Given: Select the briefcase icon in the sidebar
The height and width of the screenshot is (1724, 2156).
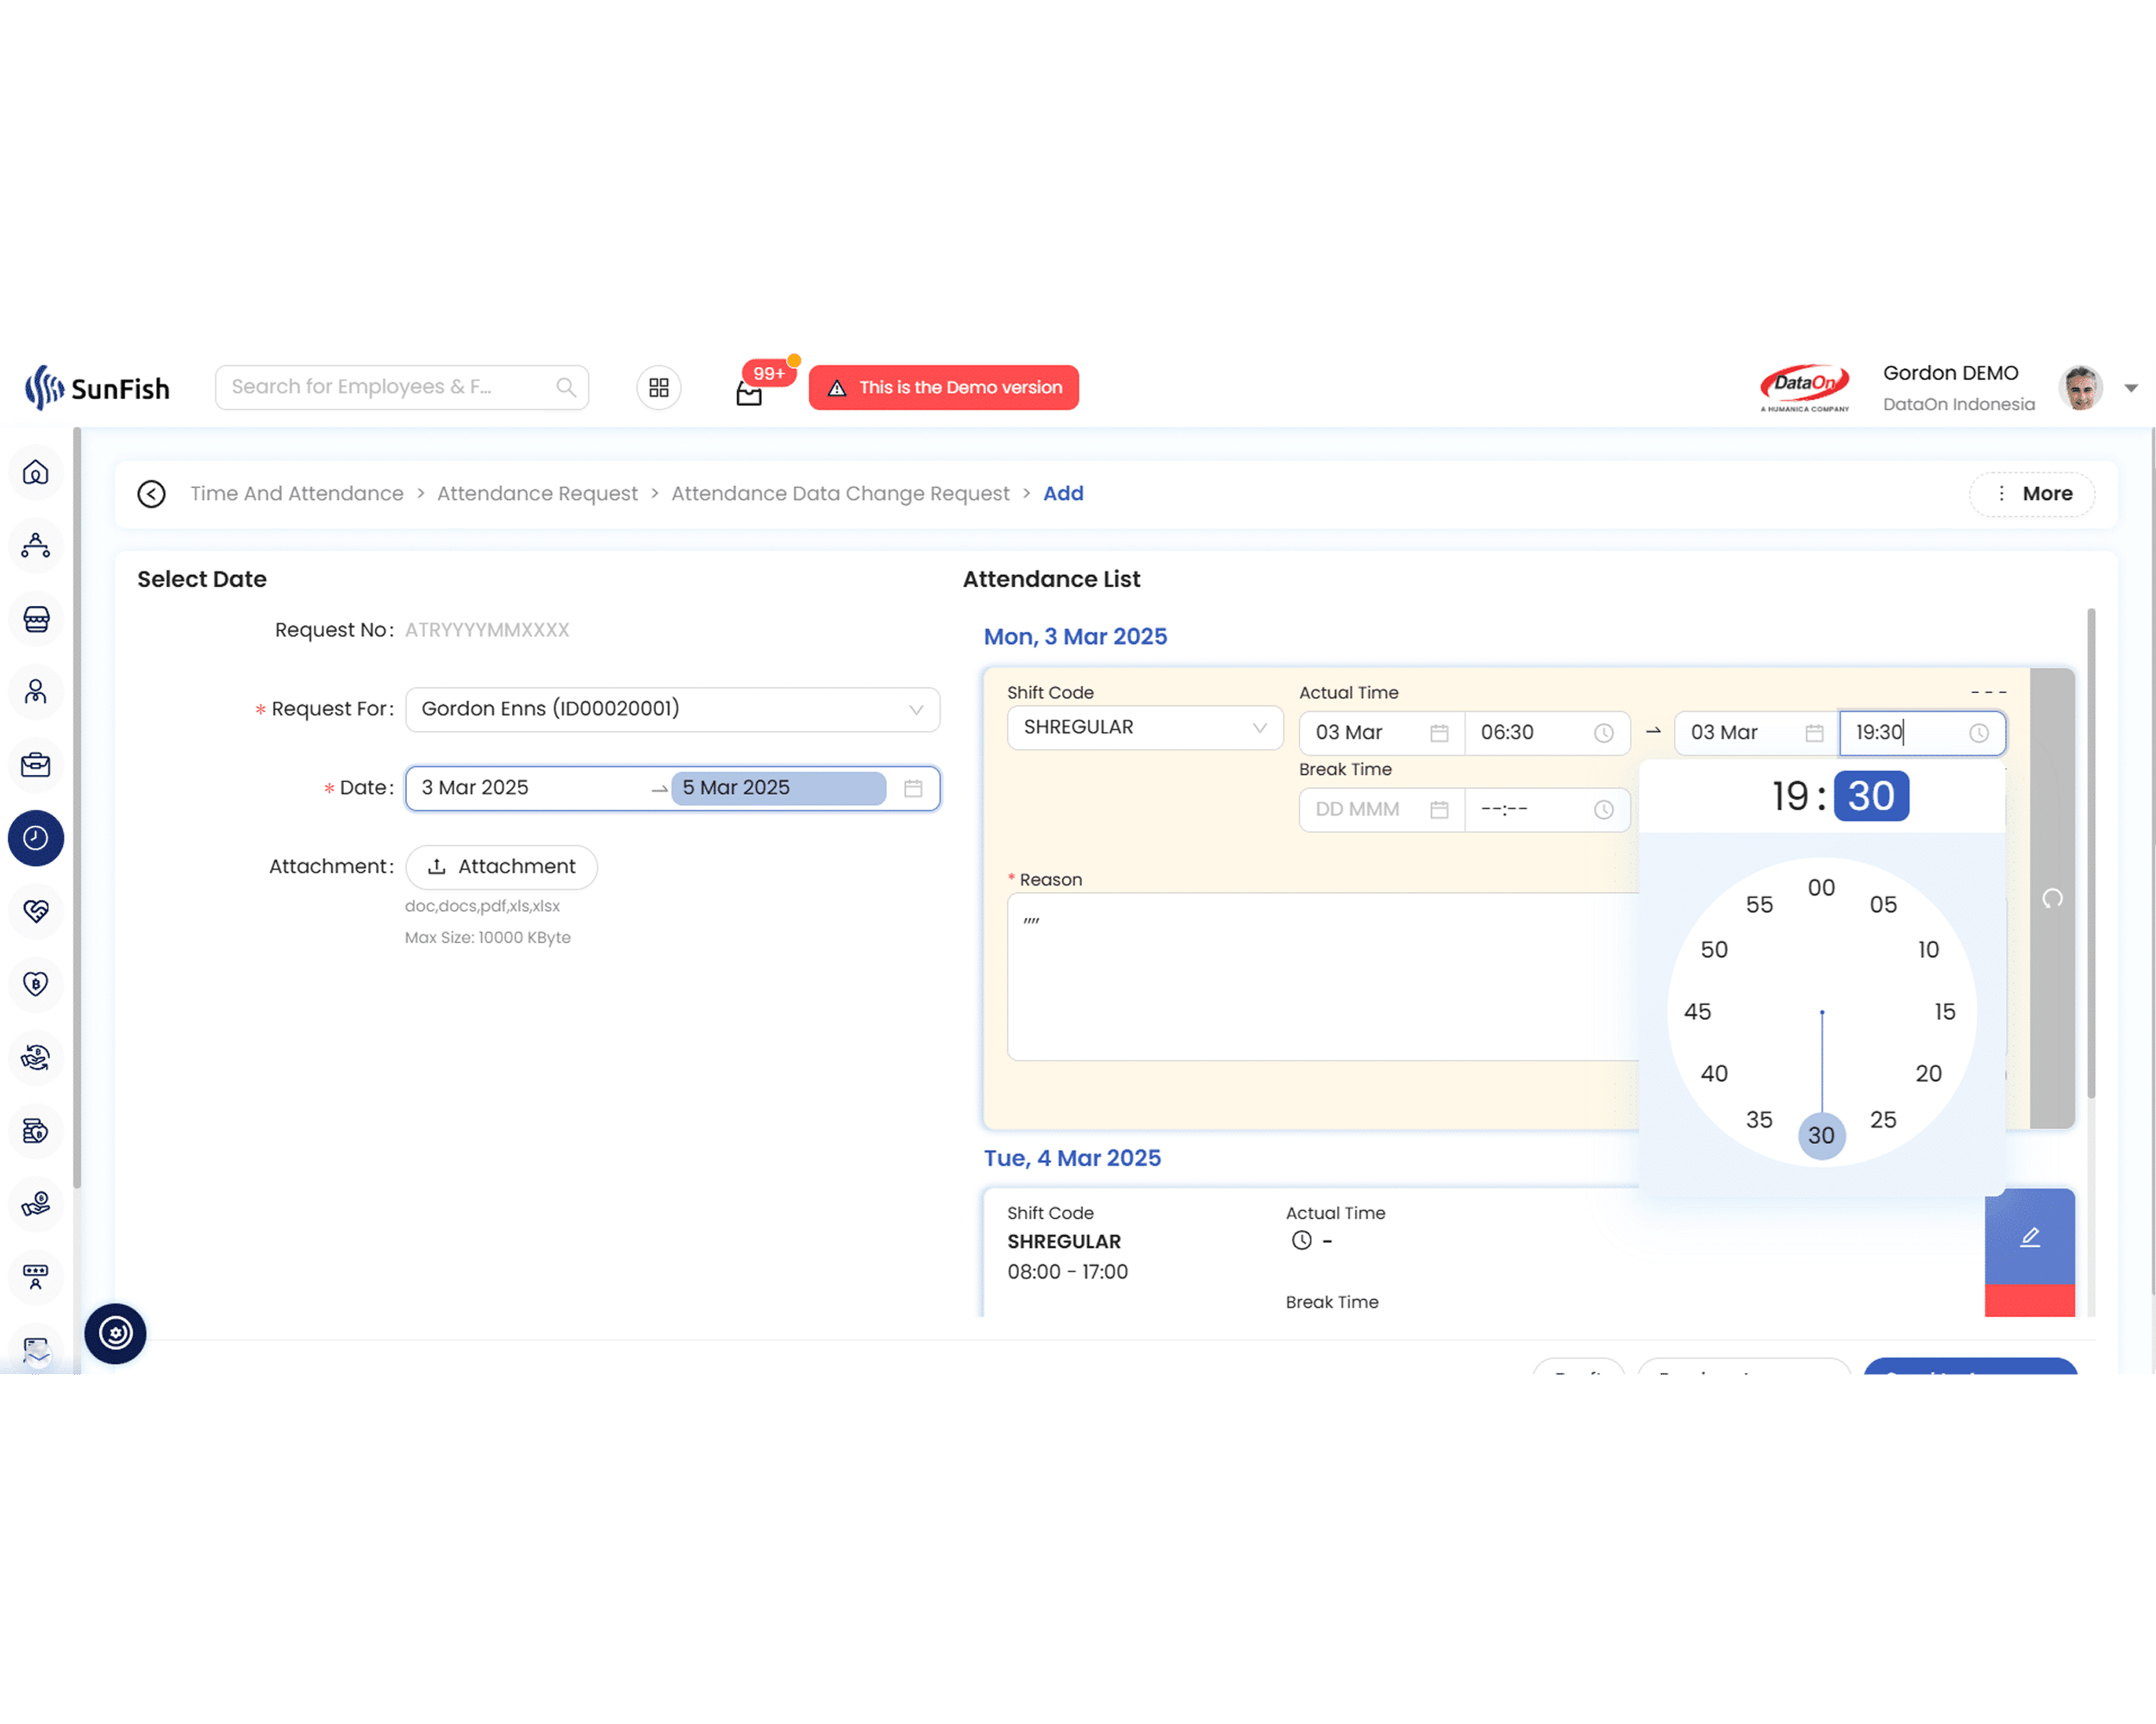Looking at the screenshot, I should (x=36, y=765).
